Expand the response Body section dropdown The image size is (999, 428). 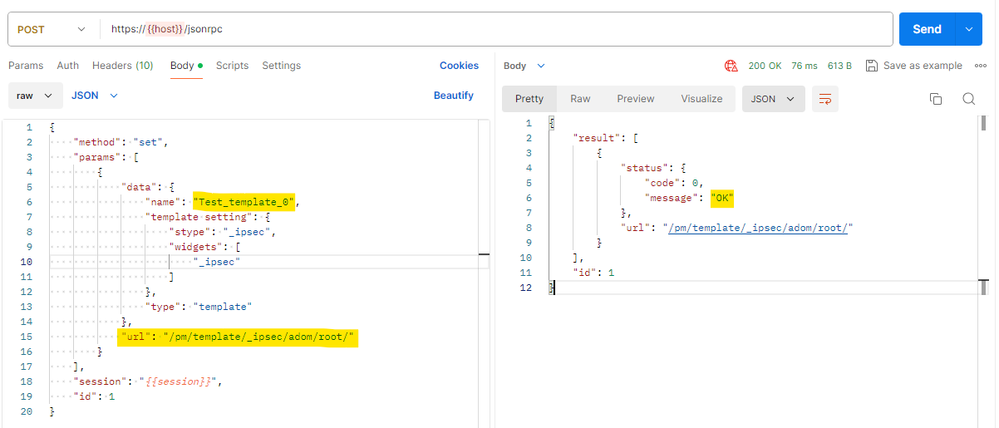(x=525, y=66)
